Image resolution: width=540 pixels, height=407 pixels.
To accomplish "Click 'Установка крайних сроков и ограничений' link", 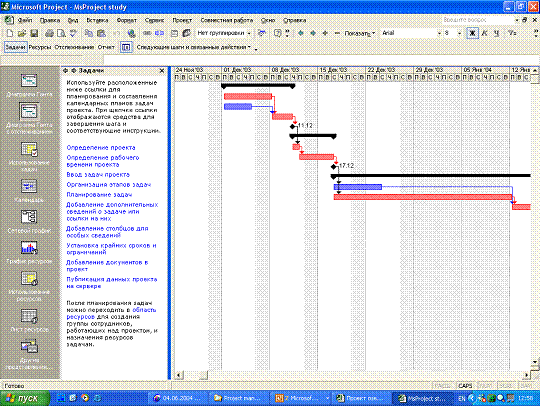I will tap(111, 249).
